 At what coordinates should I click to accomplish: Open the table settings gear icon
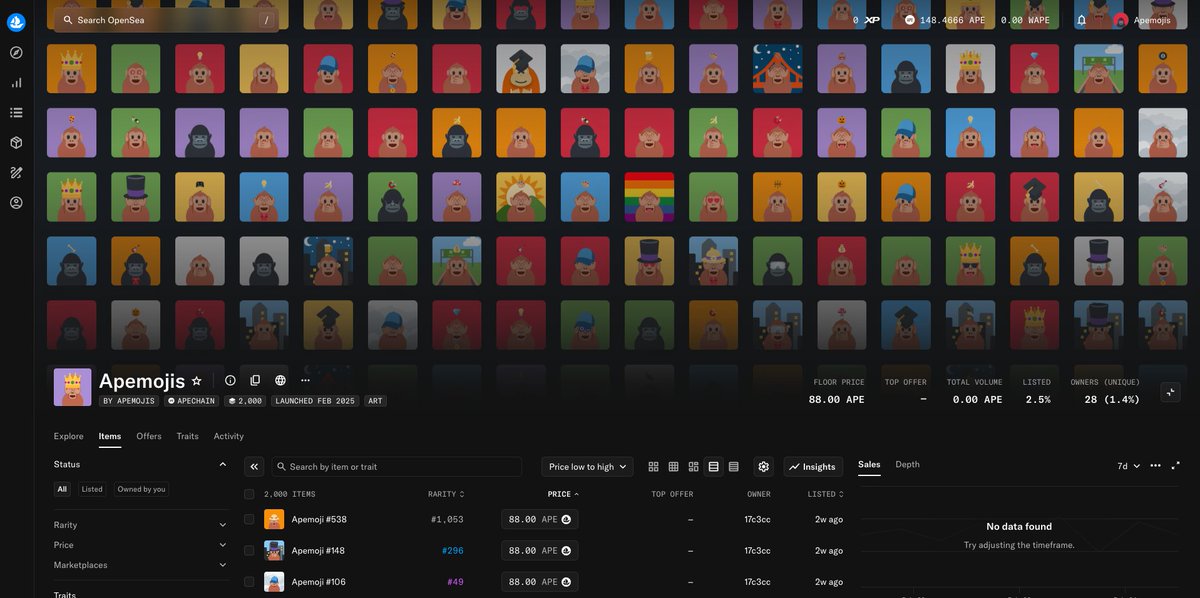[764, 467]
